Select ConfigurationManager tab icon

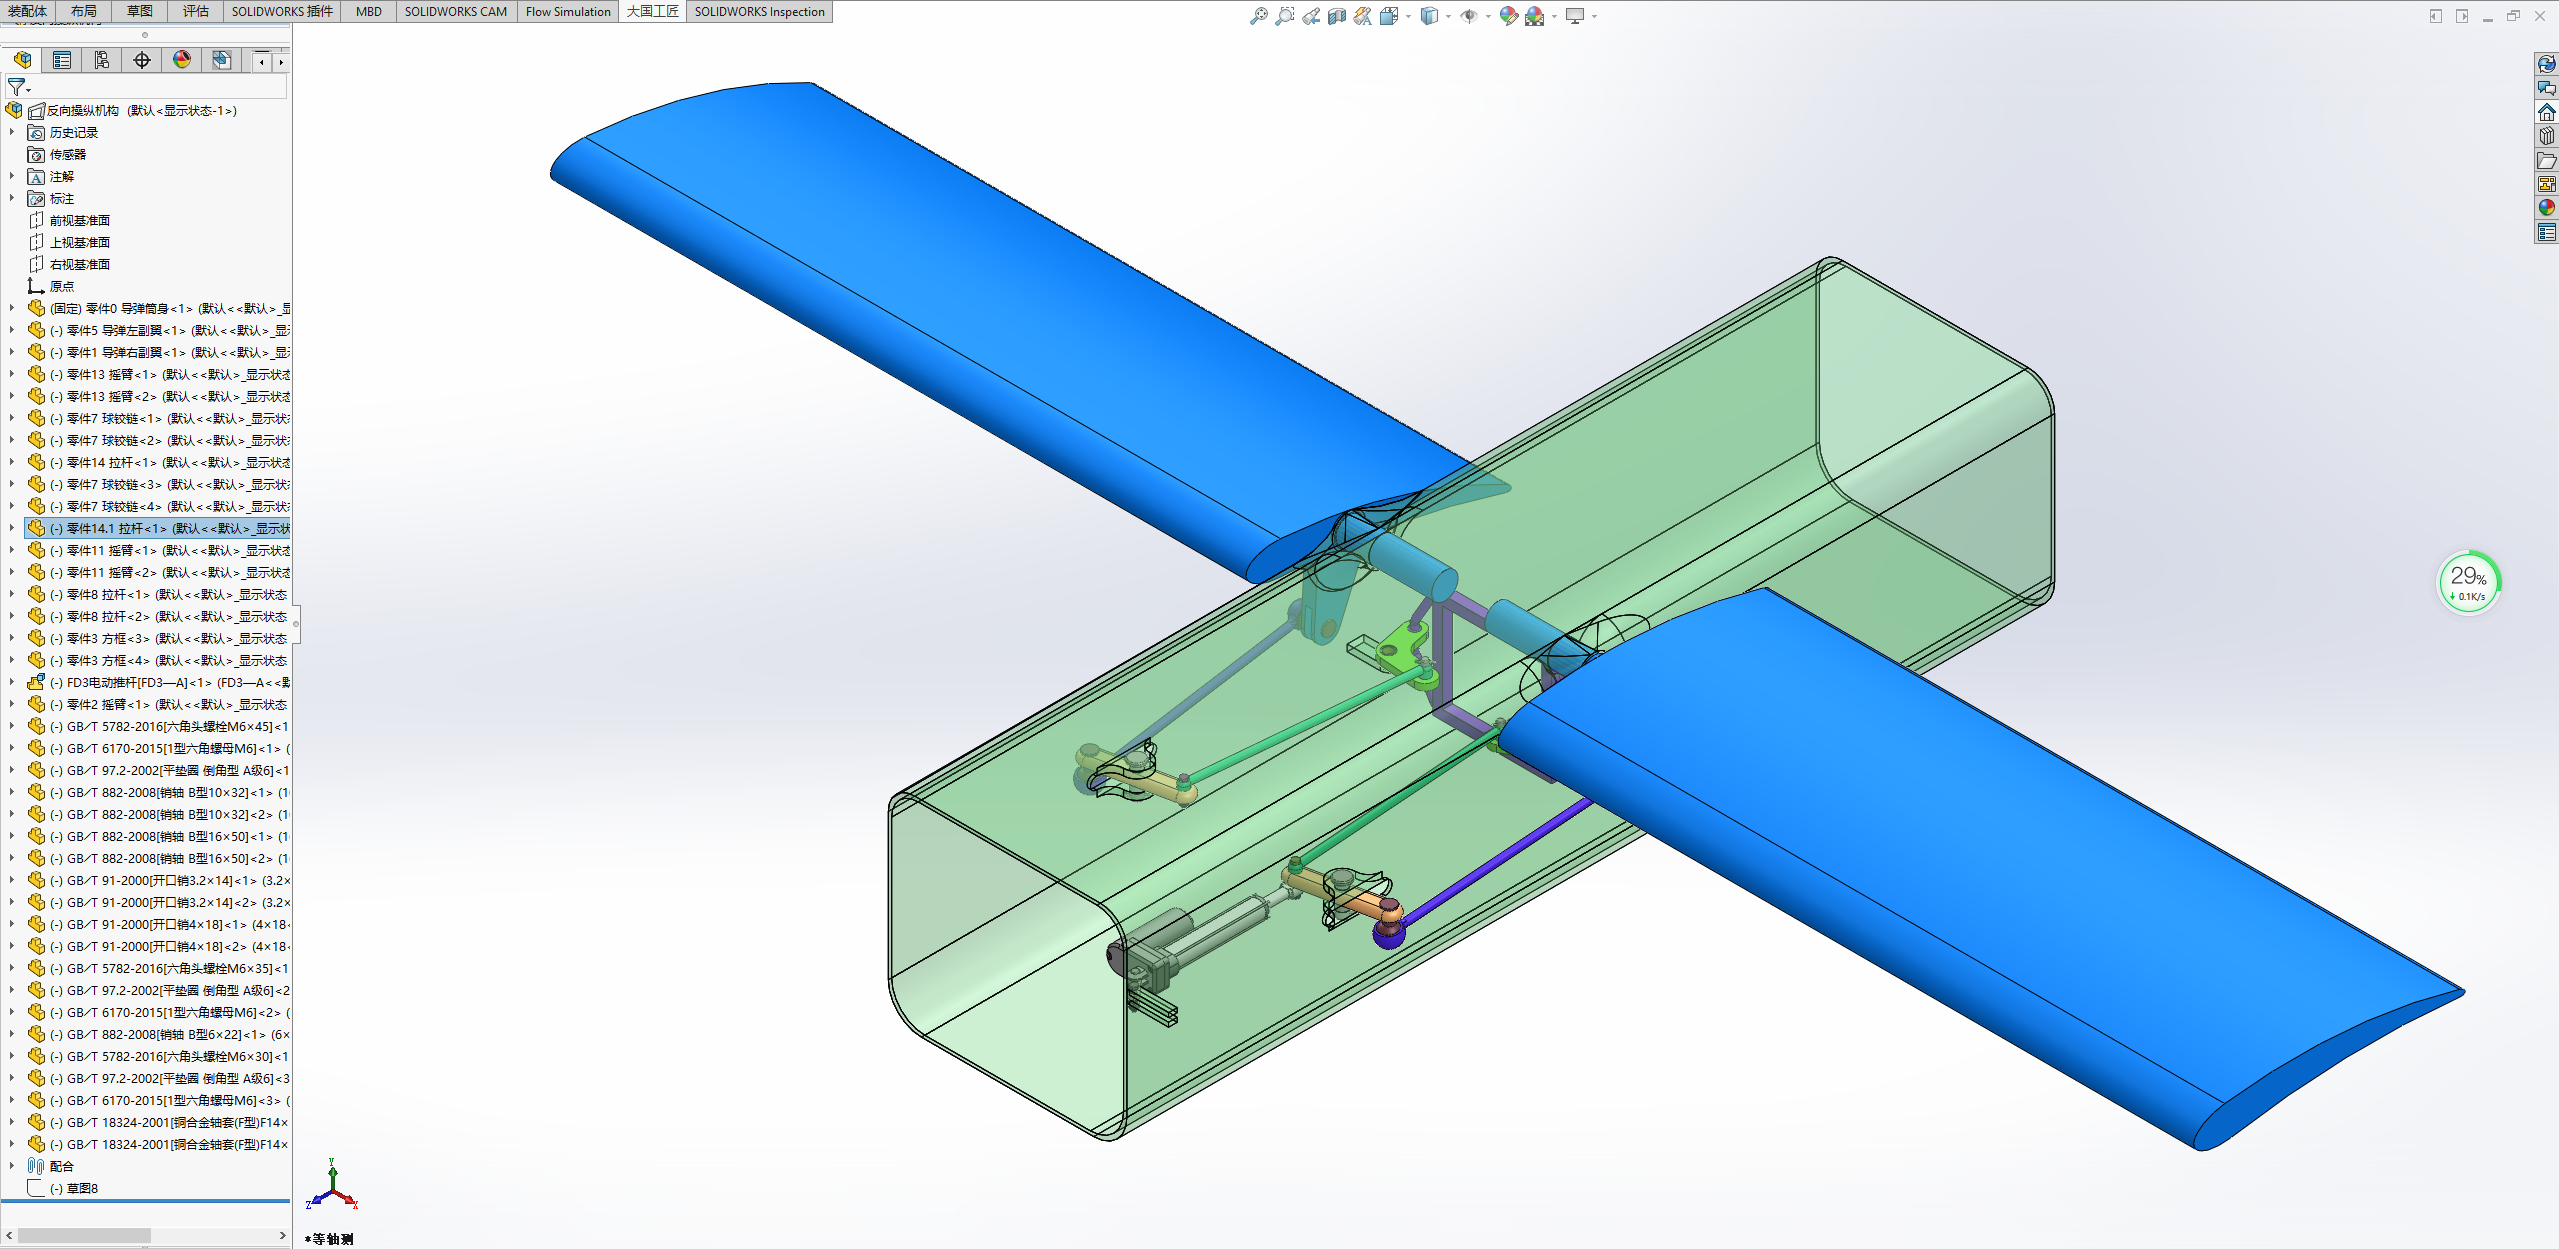coord(102,60)
